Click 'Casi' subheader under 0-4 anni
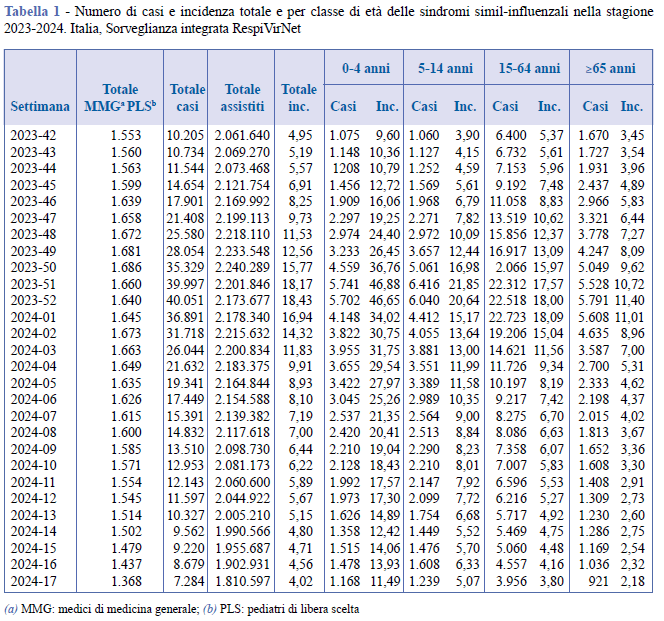This screenshot has width=664, height=621. pos(343,106)
